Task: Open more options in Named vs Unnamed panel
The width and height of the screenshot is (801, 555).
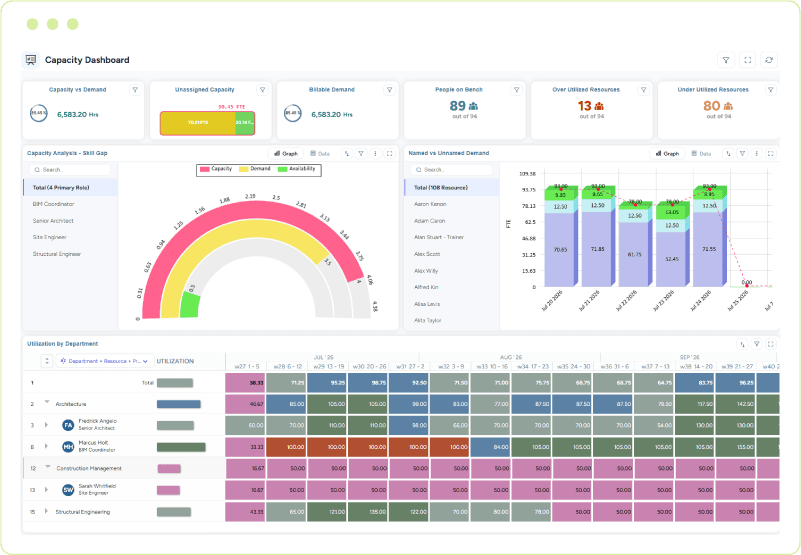Action: 757,153
